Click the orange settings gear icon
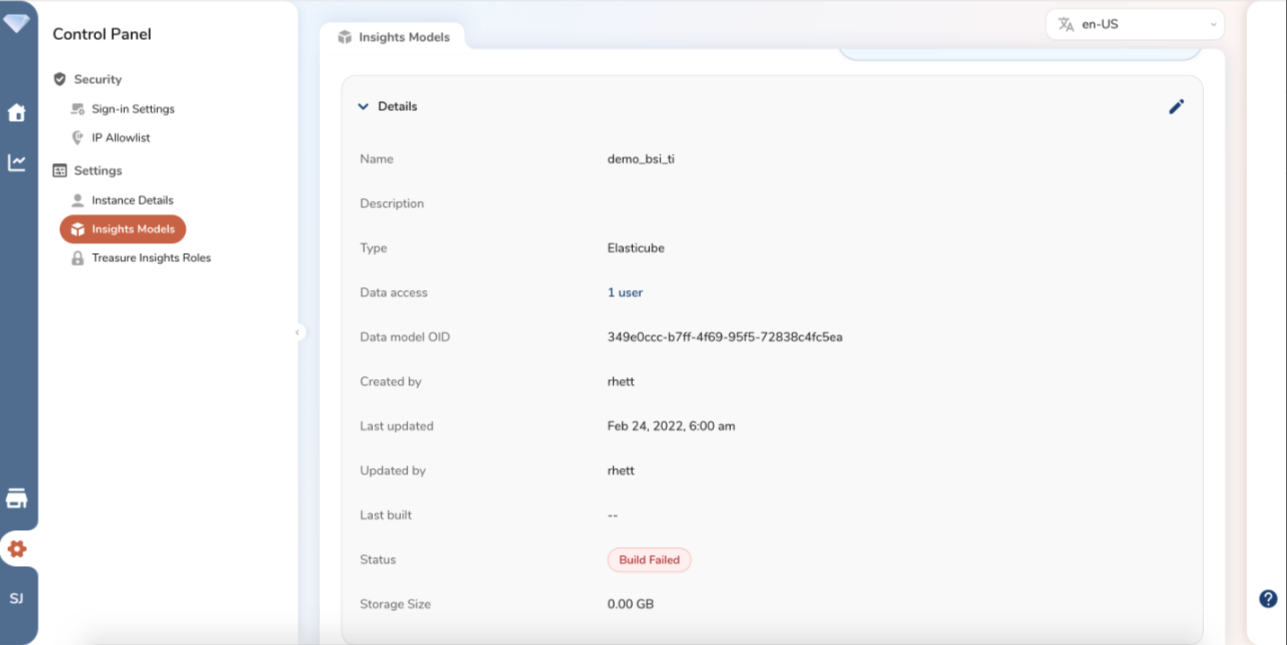The height and width of the screenshot is (645, 1287). tap(17, 549)
